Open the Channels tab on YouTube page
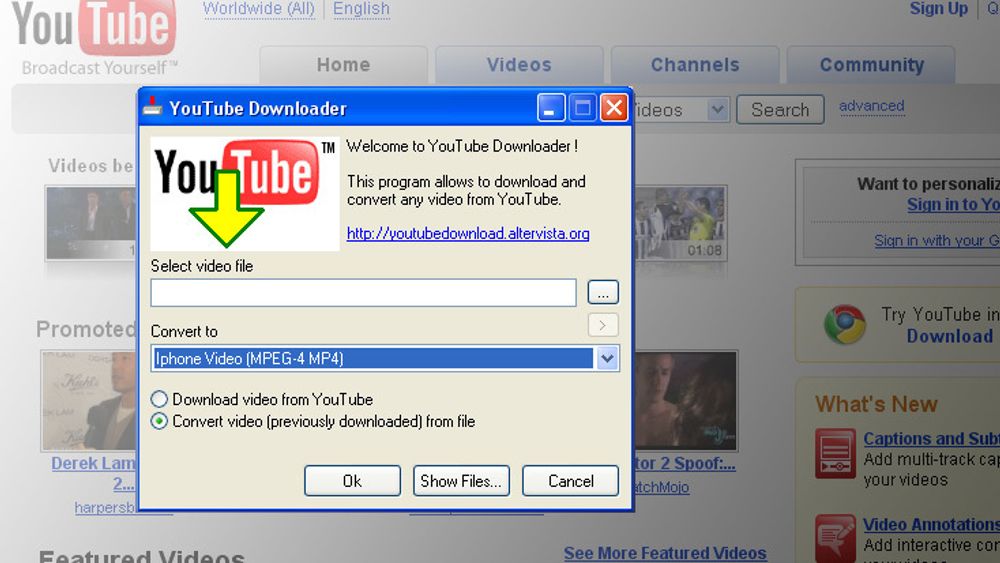Screen dimensions: 1000x563 pos(695,65)
